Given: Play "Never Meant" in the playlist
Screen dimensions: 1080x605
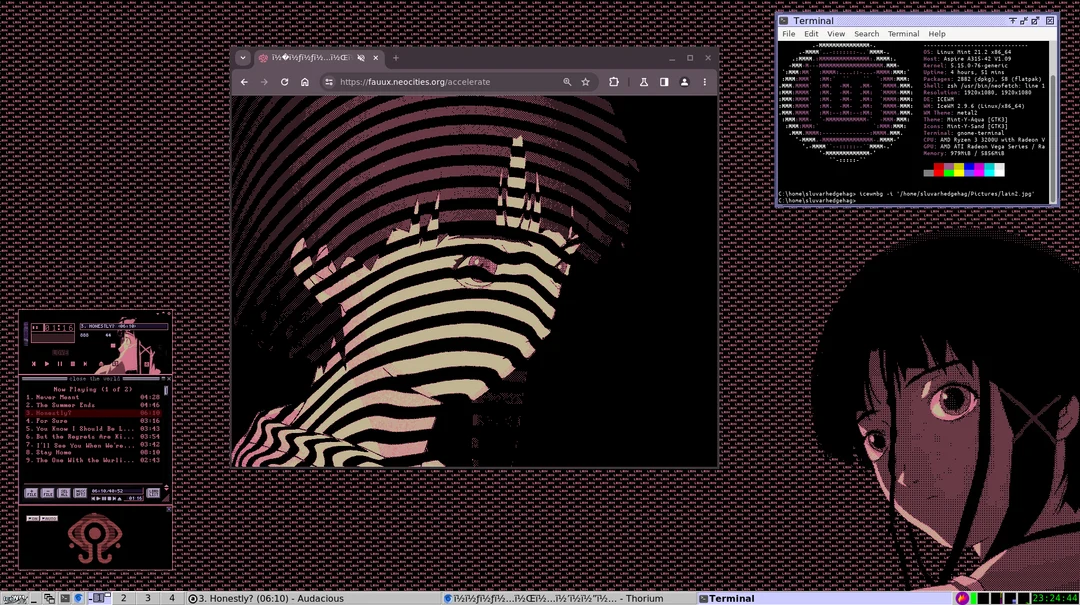Looking at the screenshot, I should (57, 397).
